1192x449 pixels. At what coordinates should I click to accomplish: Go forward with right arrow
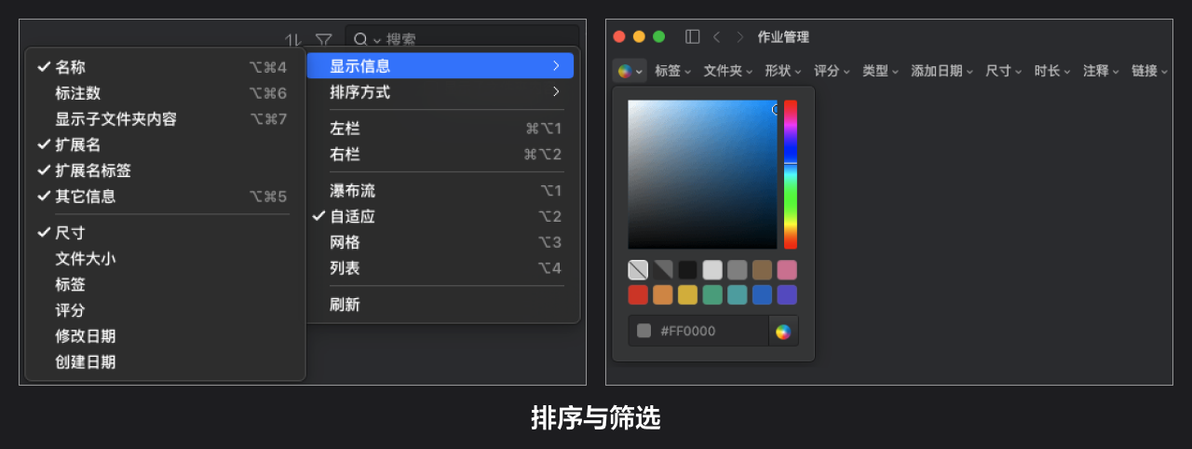740,36
